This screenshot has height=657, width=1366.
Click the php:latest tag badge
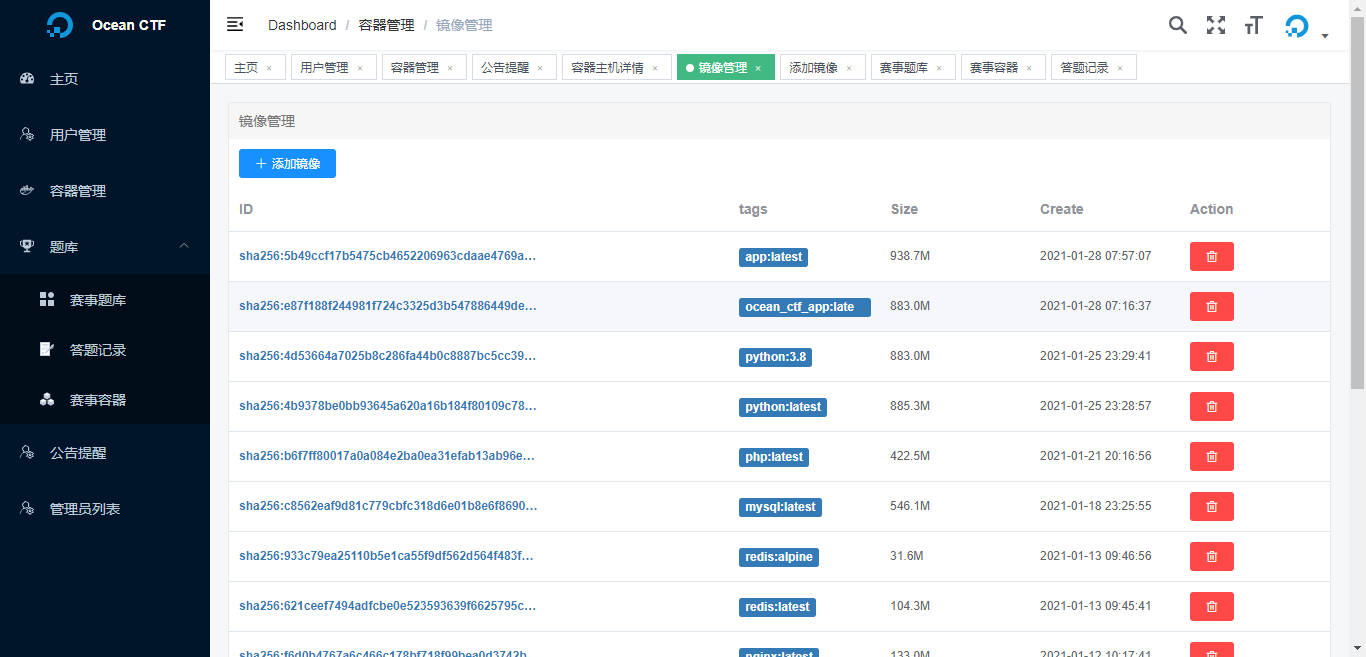tap(774, 457)
